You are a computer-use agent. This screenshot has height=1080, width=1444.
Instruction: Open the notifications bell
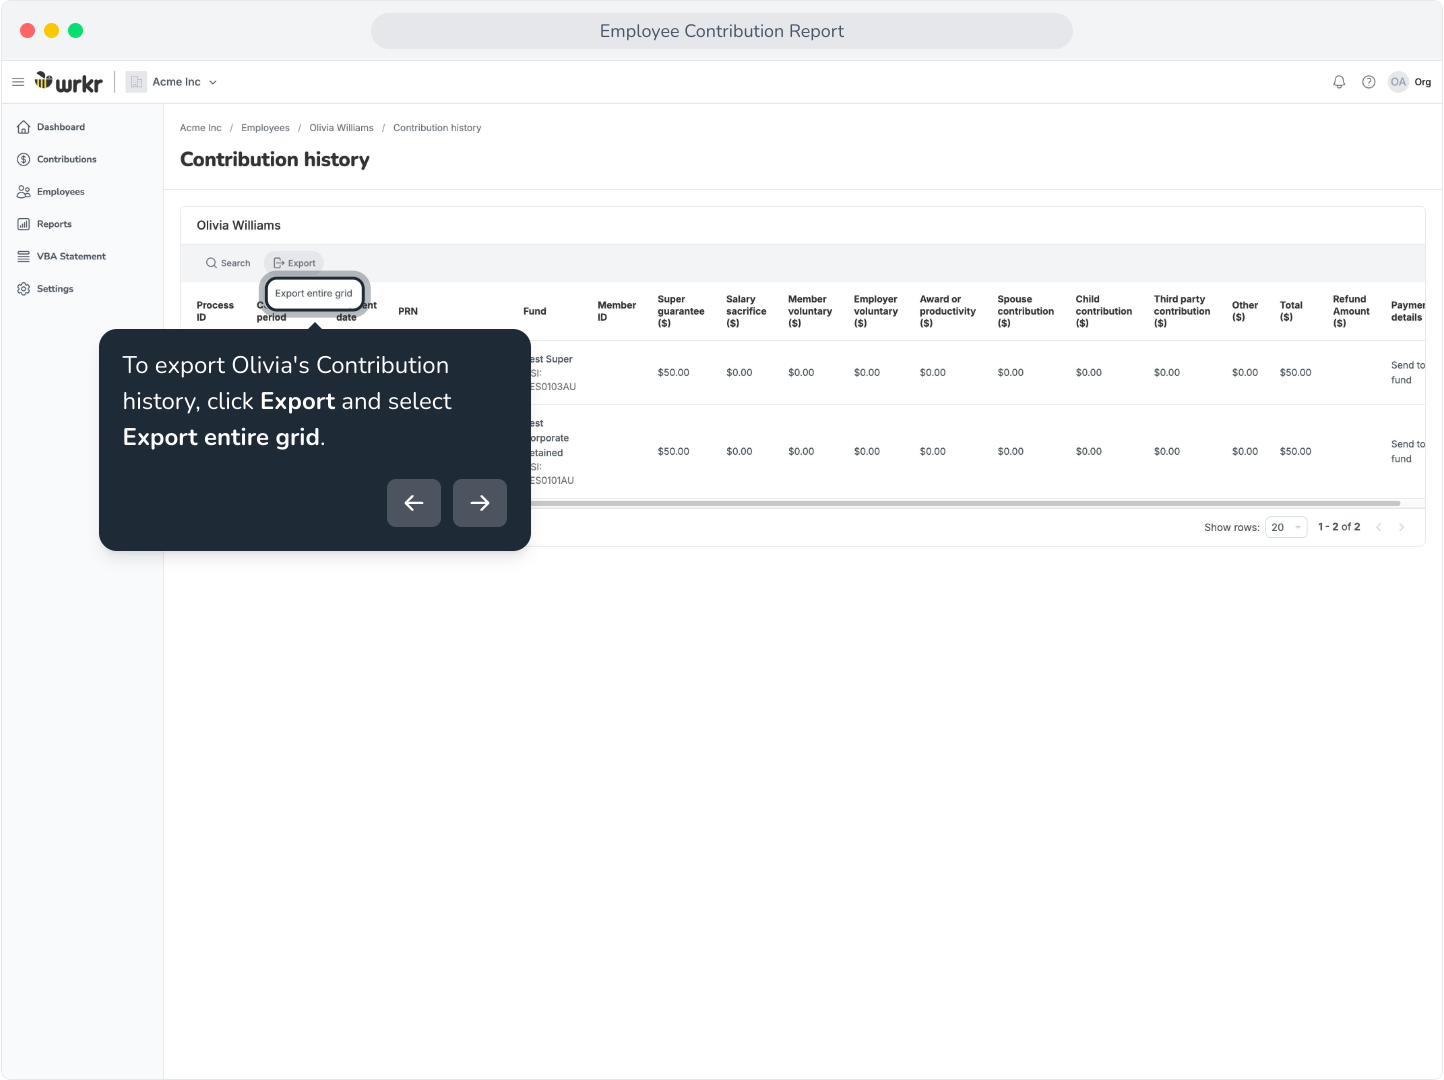coord(1339,82)
